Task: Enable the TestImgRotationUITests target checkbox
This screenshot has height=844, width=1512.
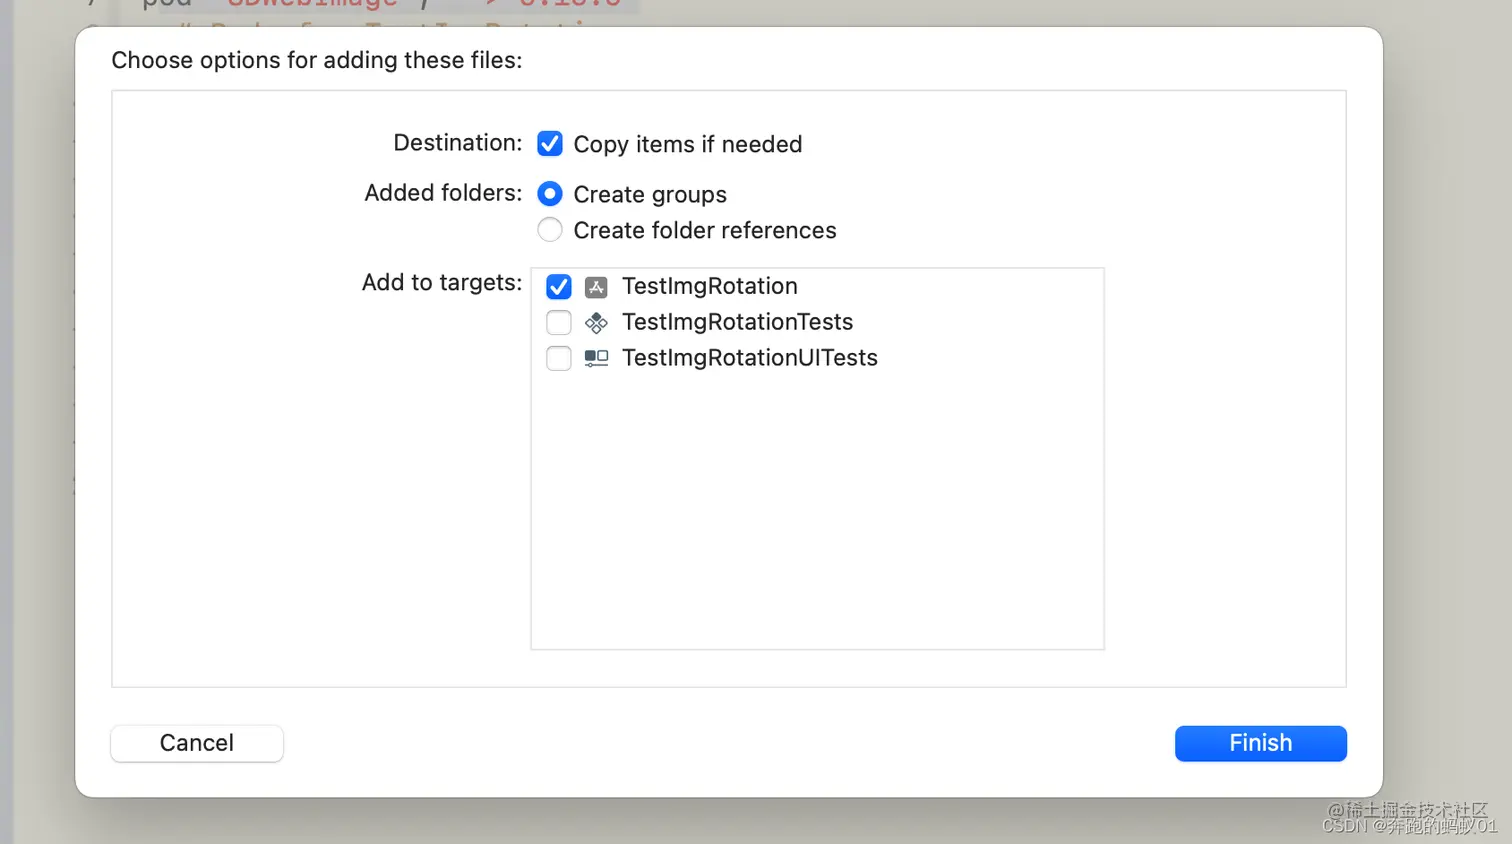Action: pyautogui.click(x=559, y=358)
